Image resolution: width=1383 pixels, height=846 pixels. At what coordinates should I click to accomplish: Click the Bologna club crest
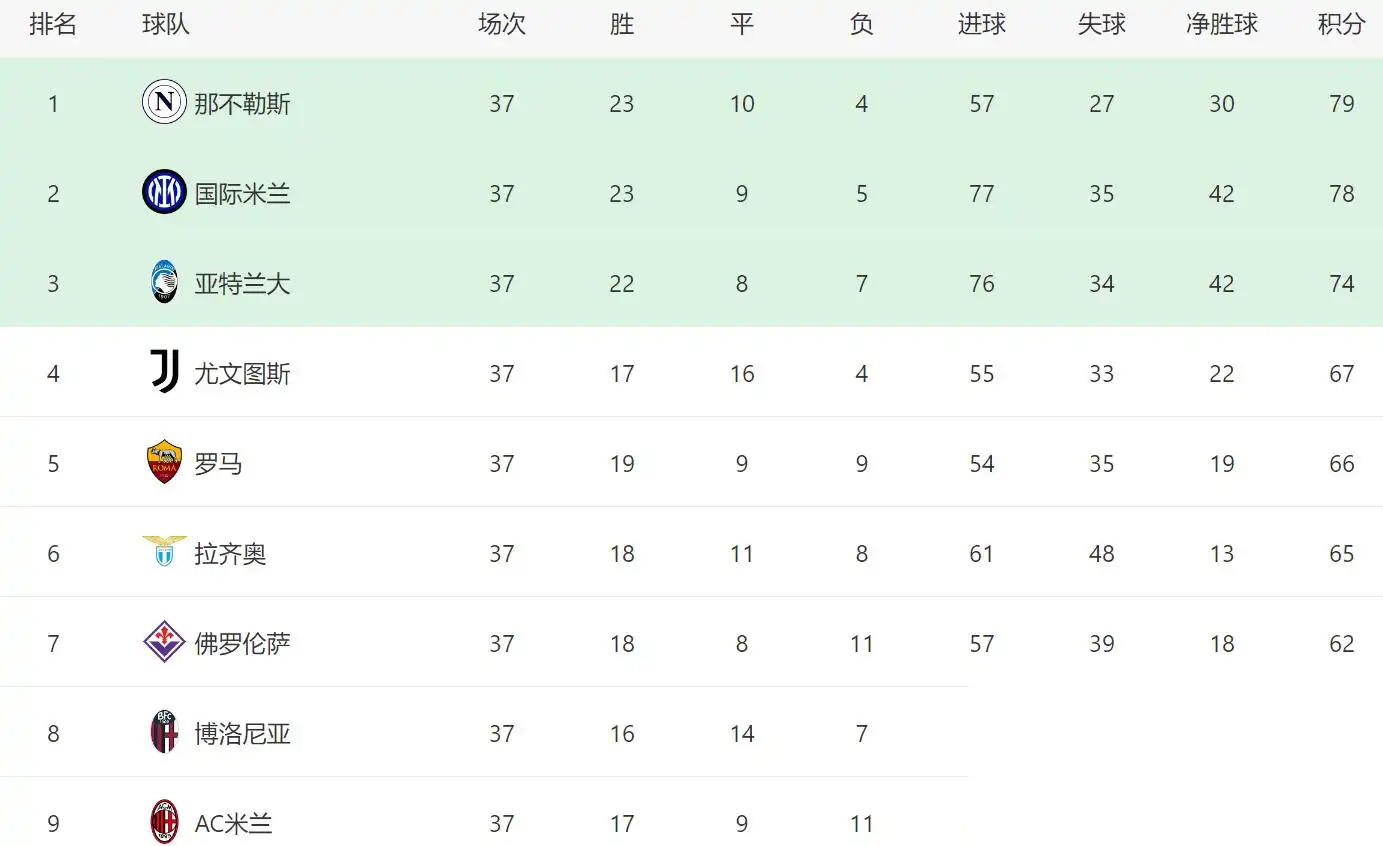[x=164, y=732]
